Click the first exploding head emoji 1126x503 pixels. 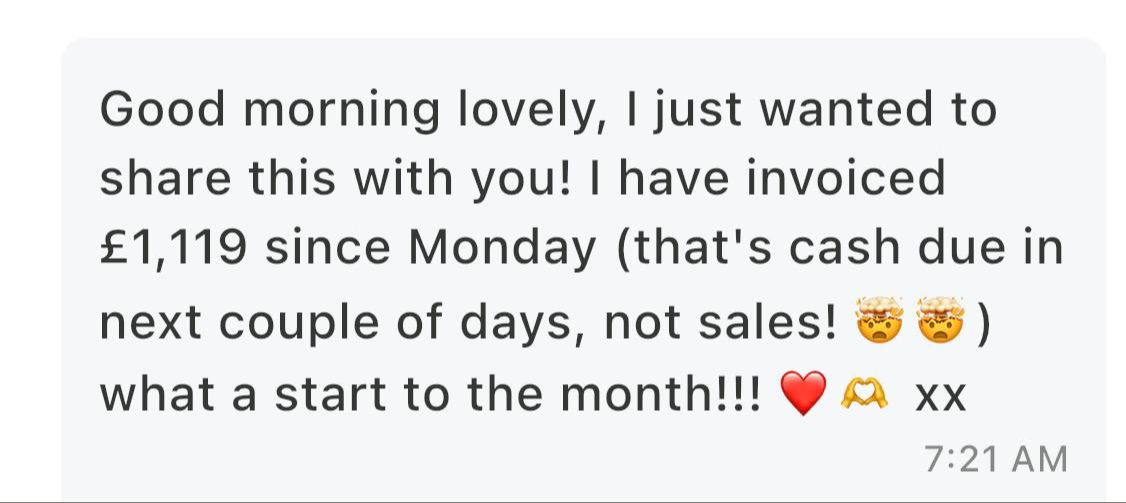click(x=879, y=319)
